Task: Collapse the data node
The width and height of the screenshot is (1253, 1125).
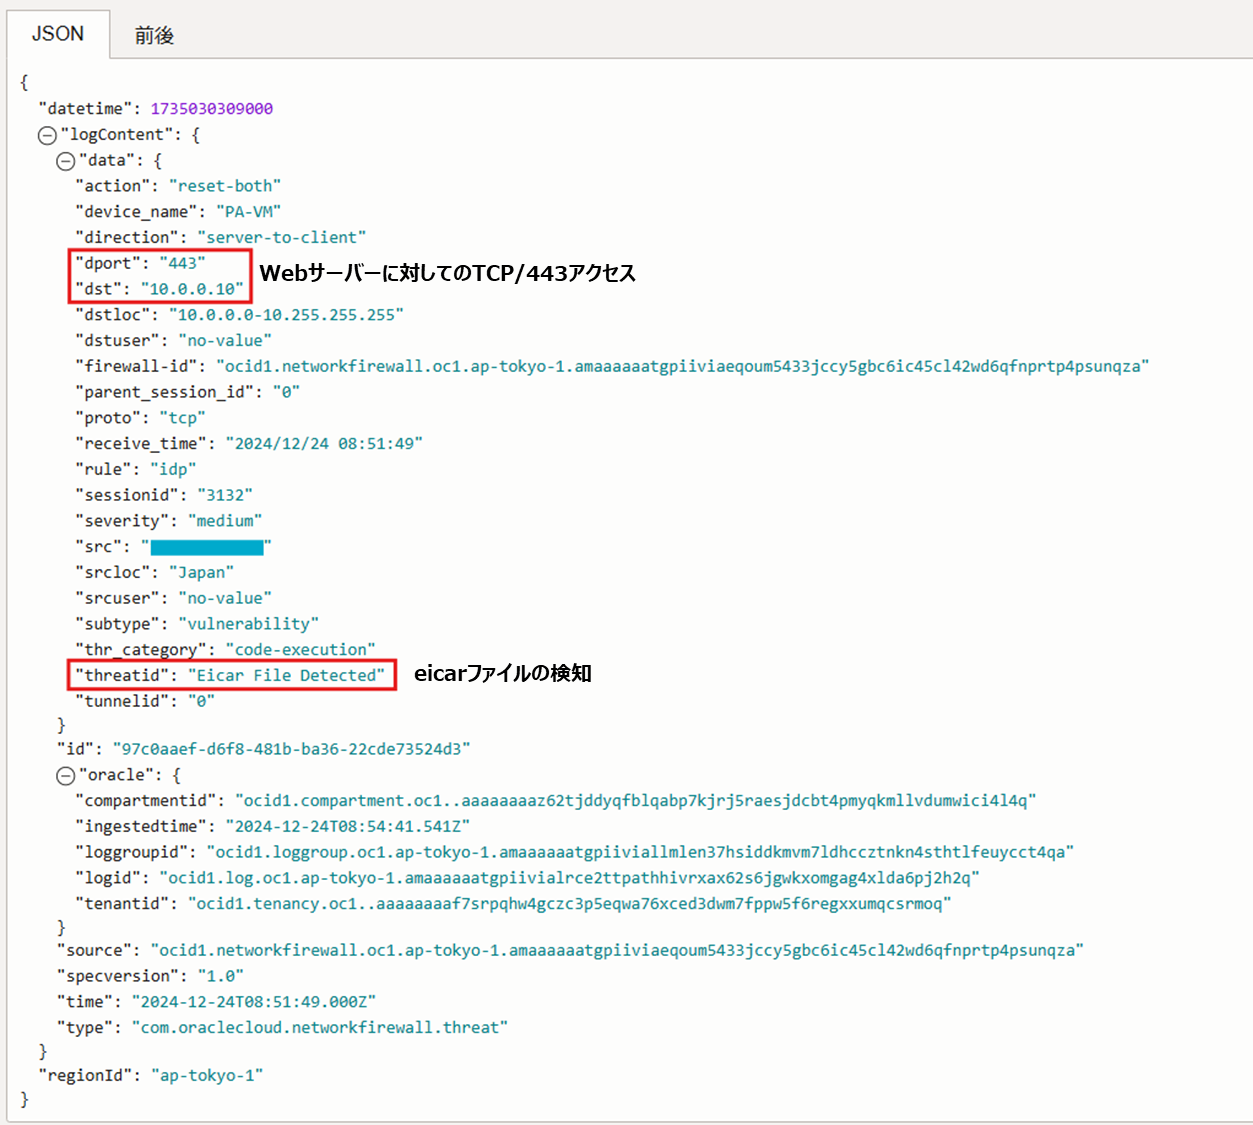Action: (x=66, y=161)
